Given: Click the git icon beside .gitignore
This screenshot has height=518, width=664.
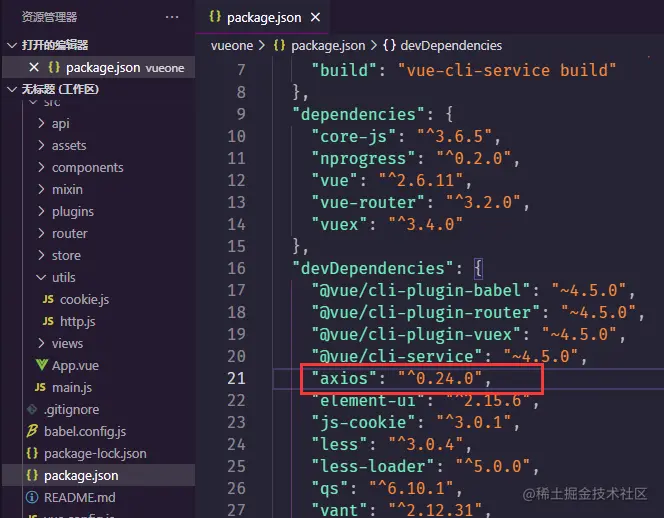Looking at the screenshot, I should [32, 409].
